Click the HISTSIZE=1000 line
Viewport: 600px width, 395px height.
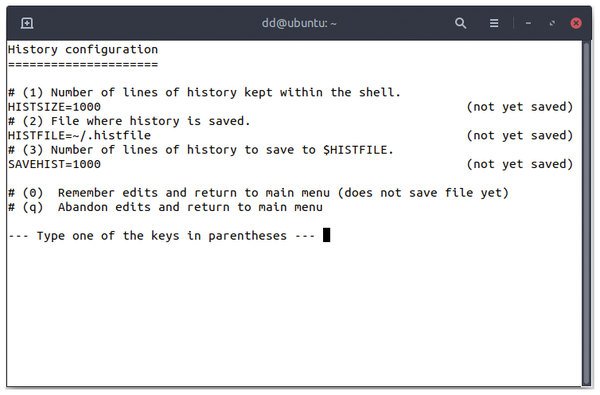[x=54, y=107]
